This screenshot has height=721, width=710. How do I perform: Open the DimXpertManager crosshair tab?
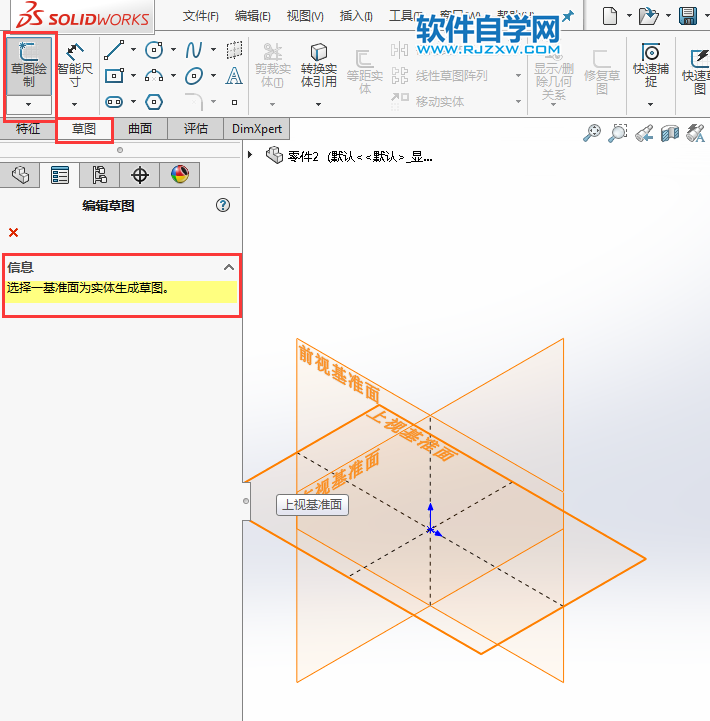coord(139,175)
